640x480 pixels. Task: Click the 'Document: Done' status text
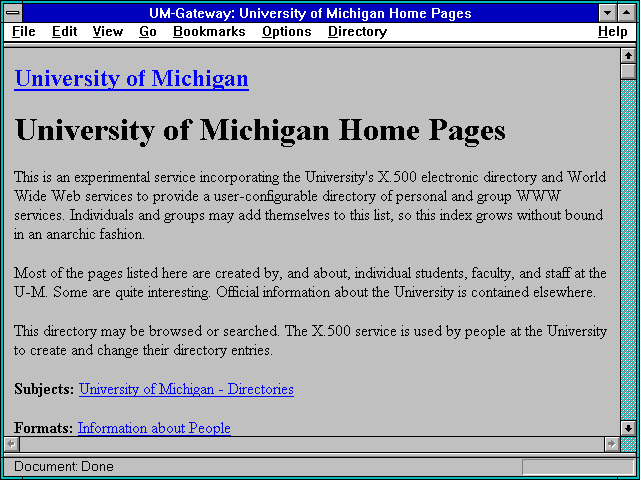pyautogui.click(x=64, y=466)
